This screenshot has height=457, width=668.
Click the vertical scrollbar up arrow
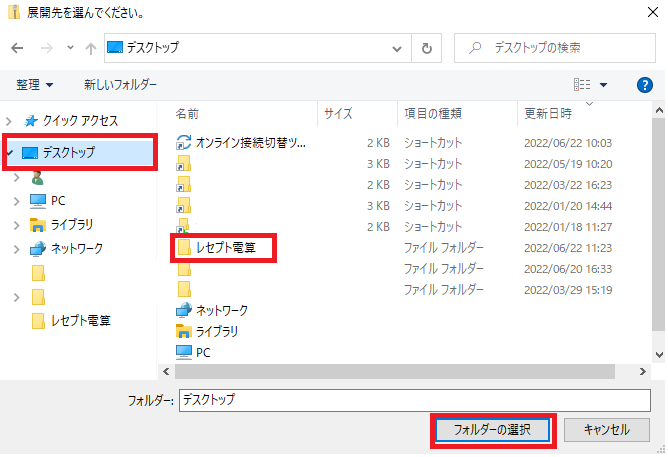coord(659,111)
